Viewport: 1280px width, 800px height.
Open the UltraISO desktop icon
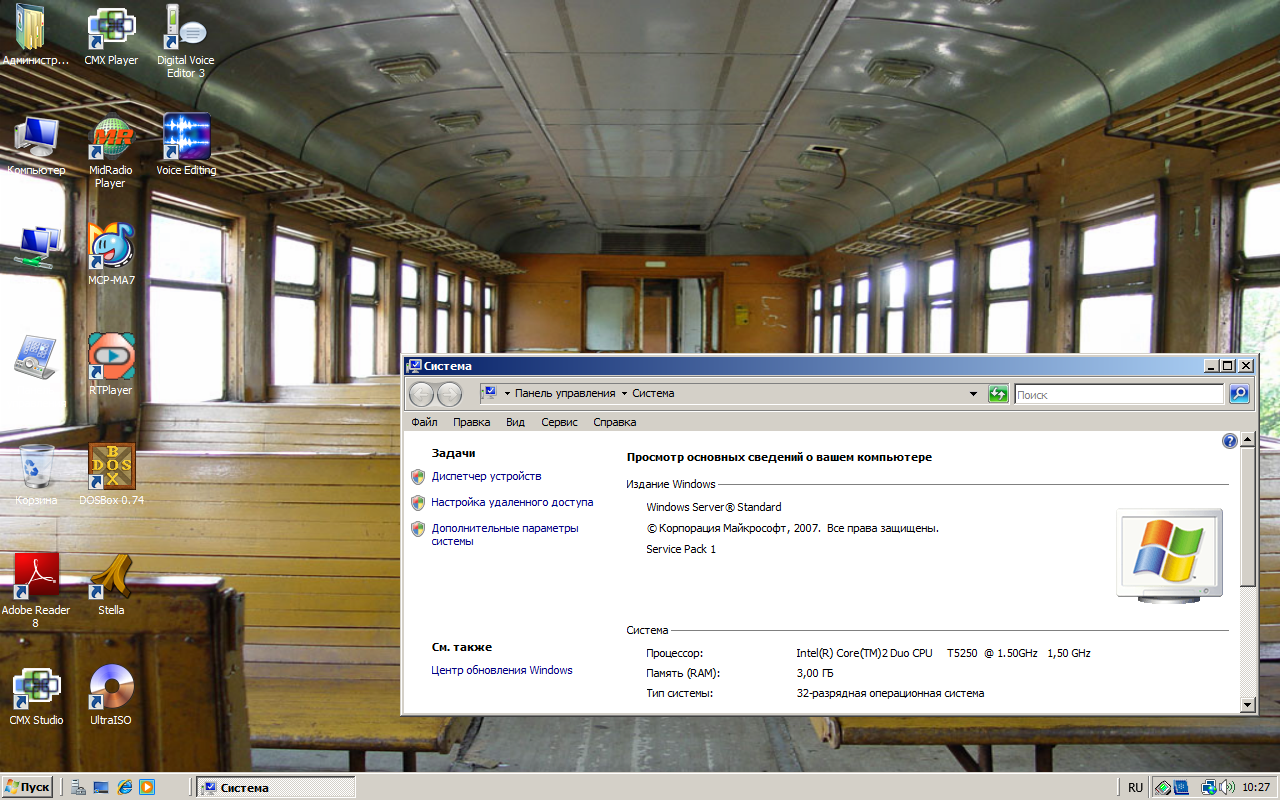(x=111, y=688)
